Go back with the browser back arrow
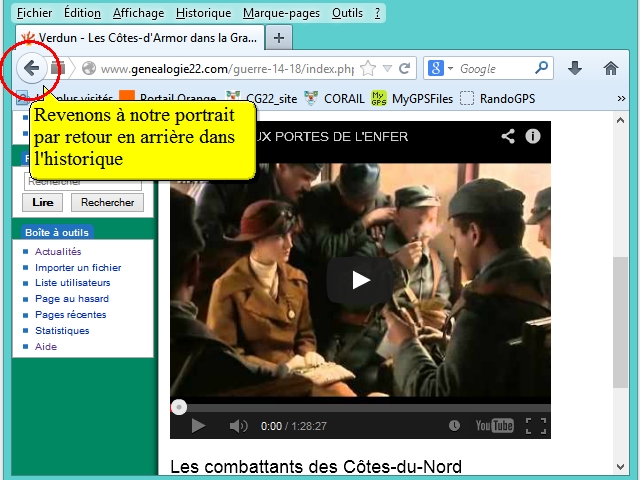The width and height of the screenshot is (640, 480). 31,68
